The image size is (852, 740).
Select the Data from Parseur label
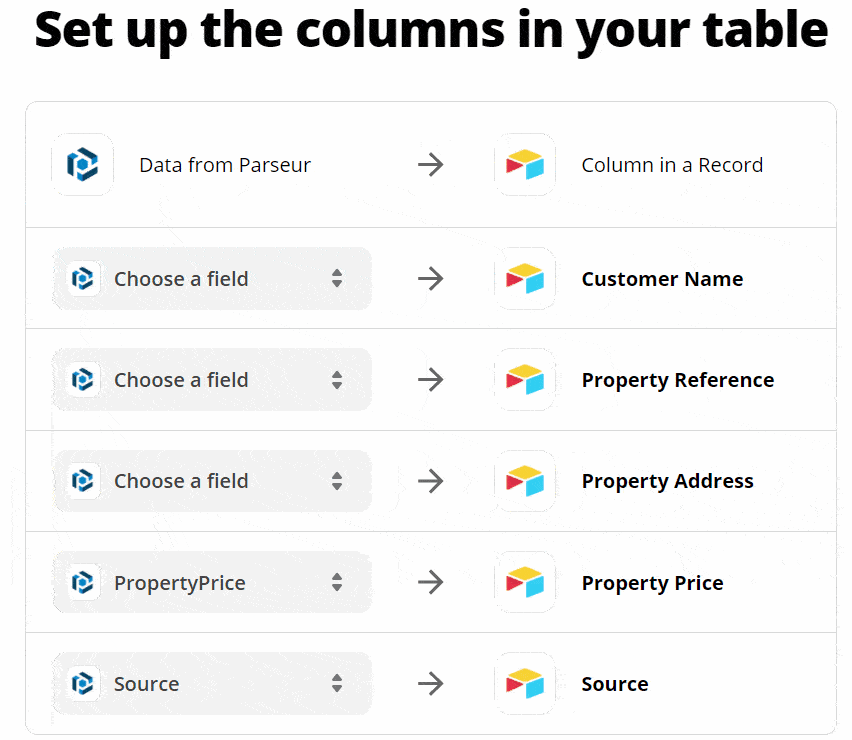(x=225, y=164)
